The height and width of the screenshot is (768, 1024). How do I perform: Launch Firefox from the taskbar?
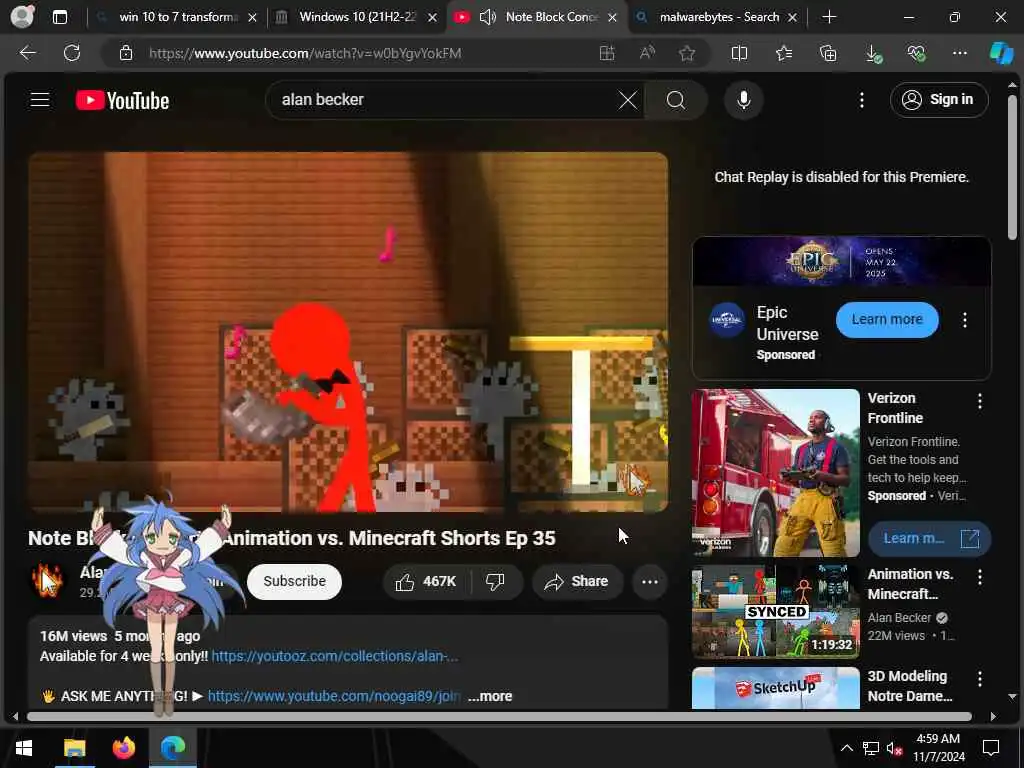[123, 748]
